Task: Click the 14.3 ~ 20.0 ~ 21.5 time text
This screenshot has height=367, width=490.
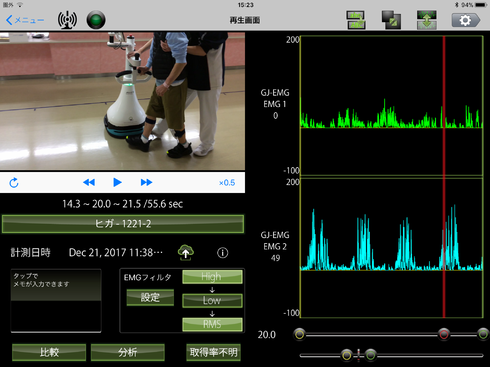Action: (x=123, y=204)
